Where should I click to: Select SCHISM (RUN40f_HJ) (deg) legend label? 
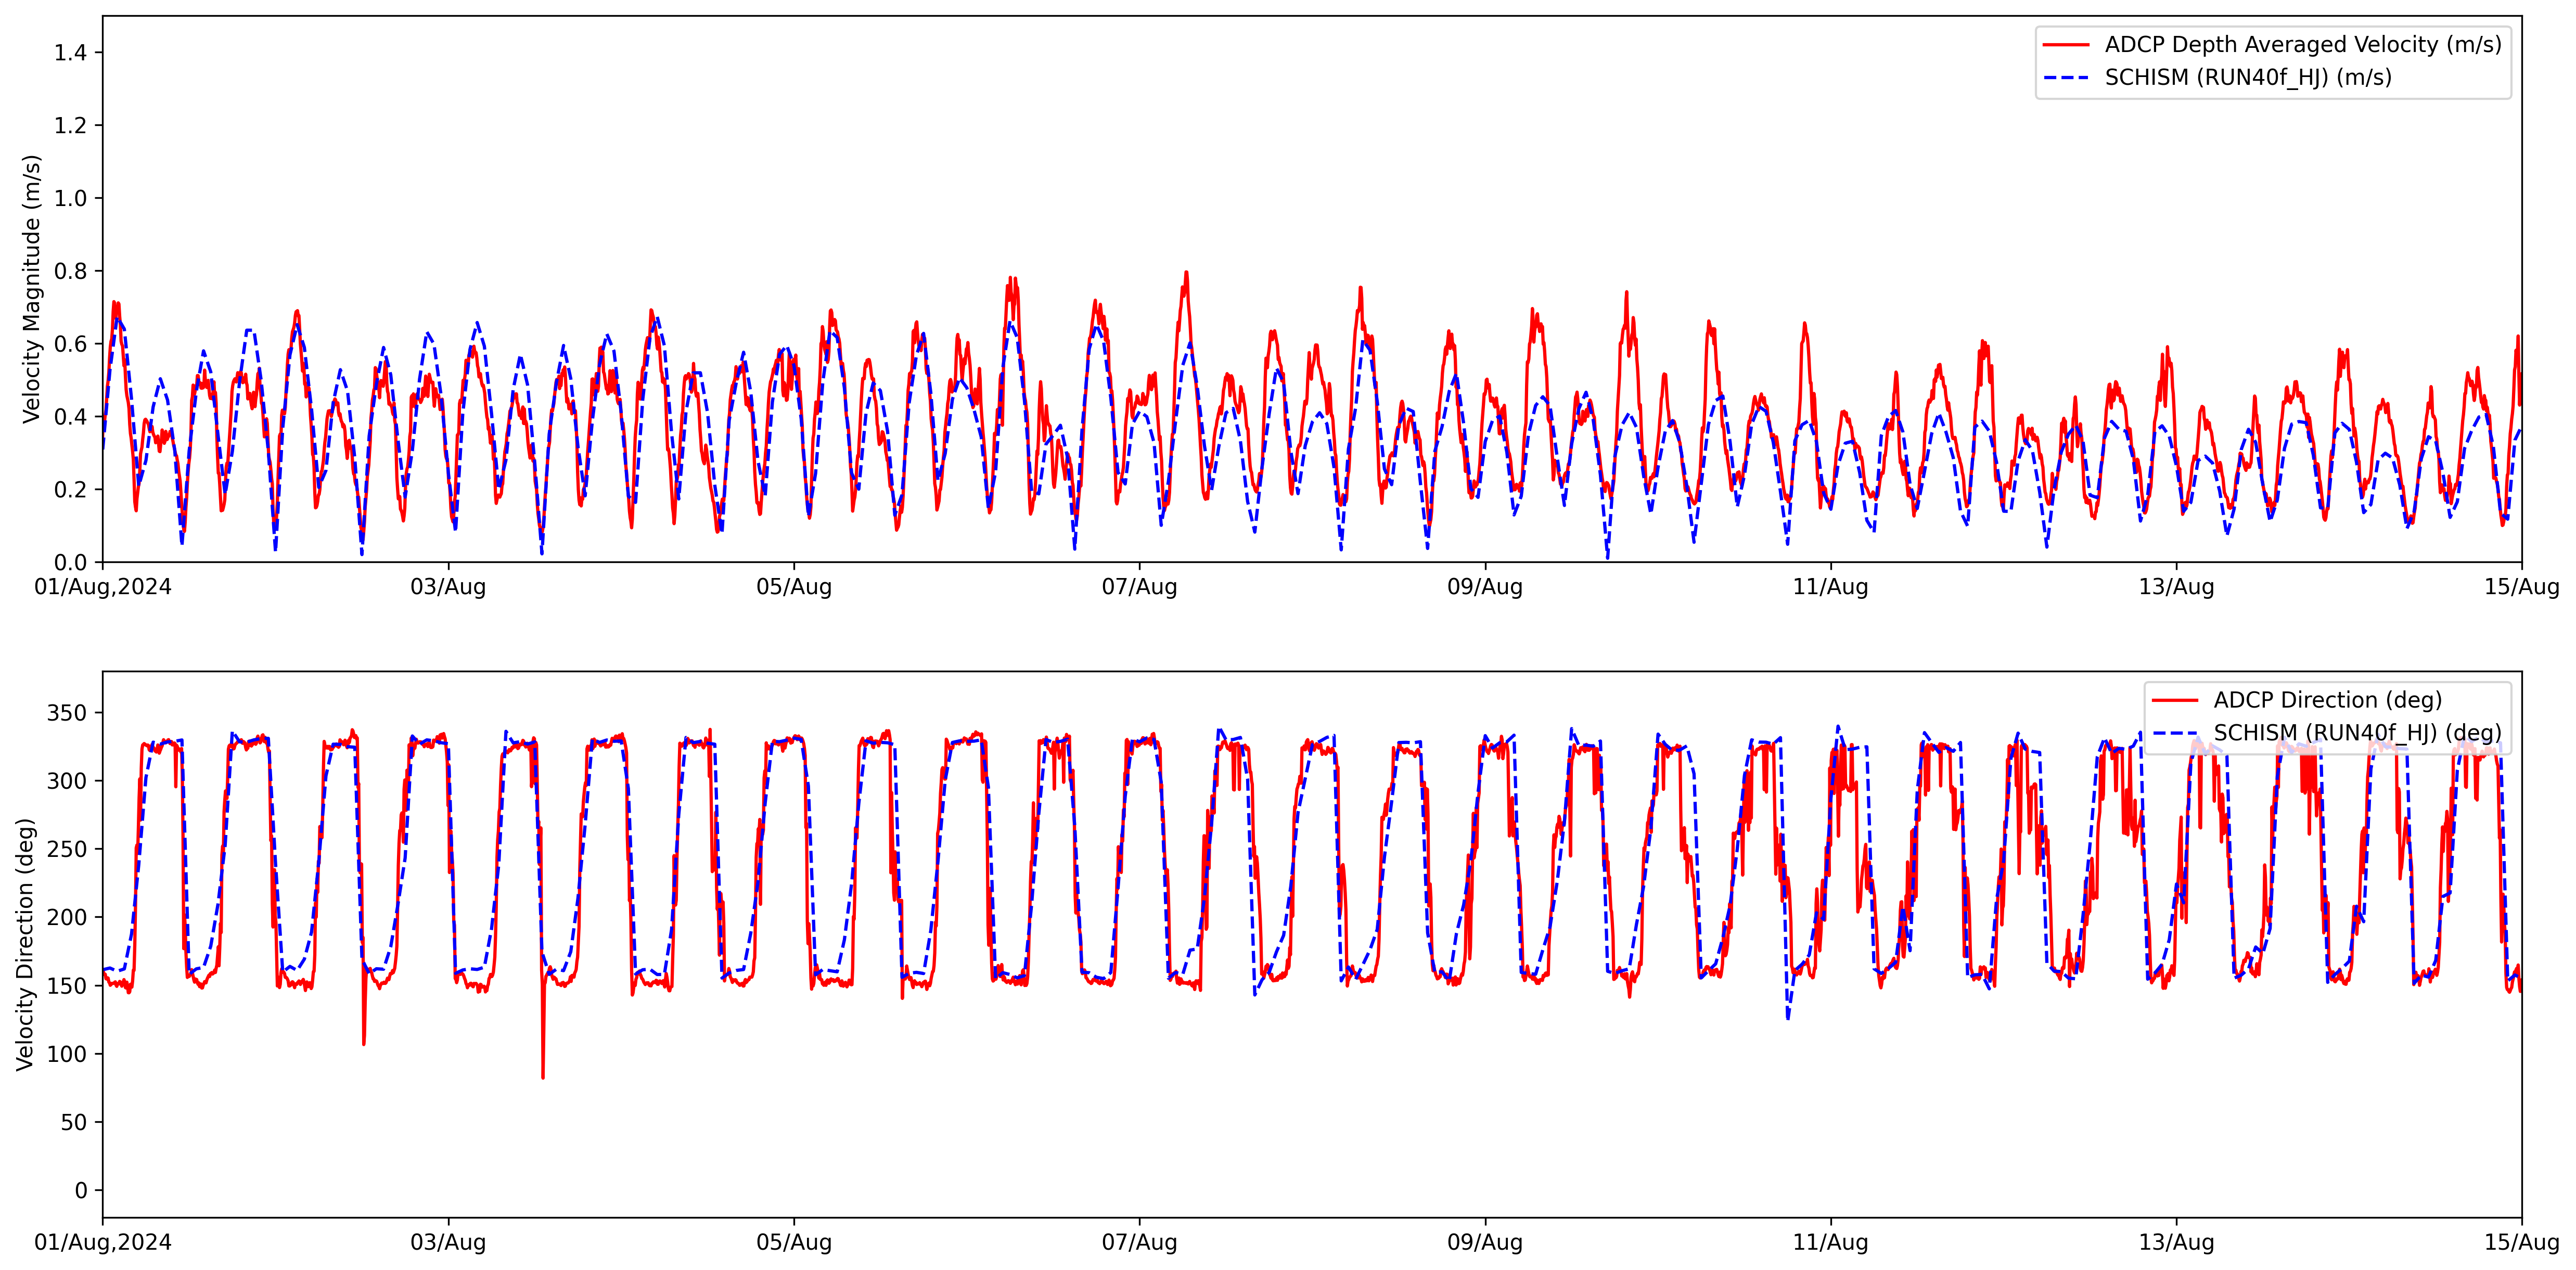(x=2357, y=733)
